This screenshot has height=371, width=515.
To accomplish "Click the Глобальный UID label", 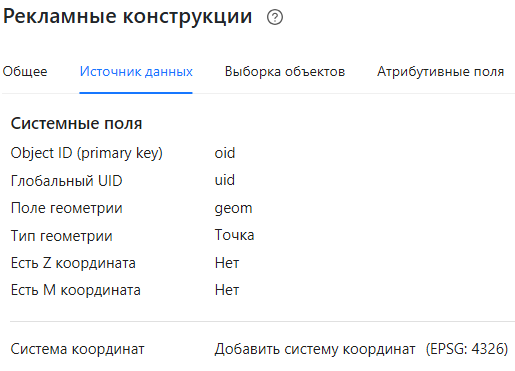I will tap(67, 181).
